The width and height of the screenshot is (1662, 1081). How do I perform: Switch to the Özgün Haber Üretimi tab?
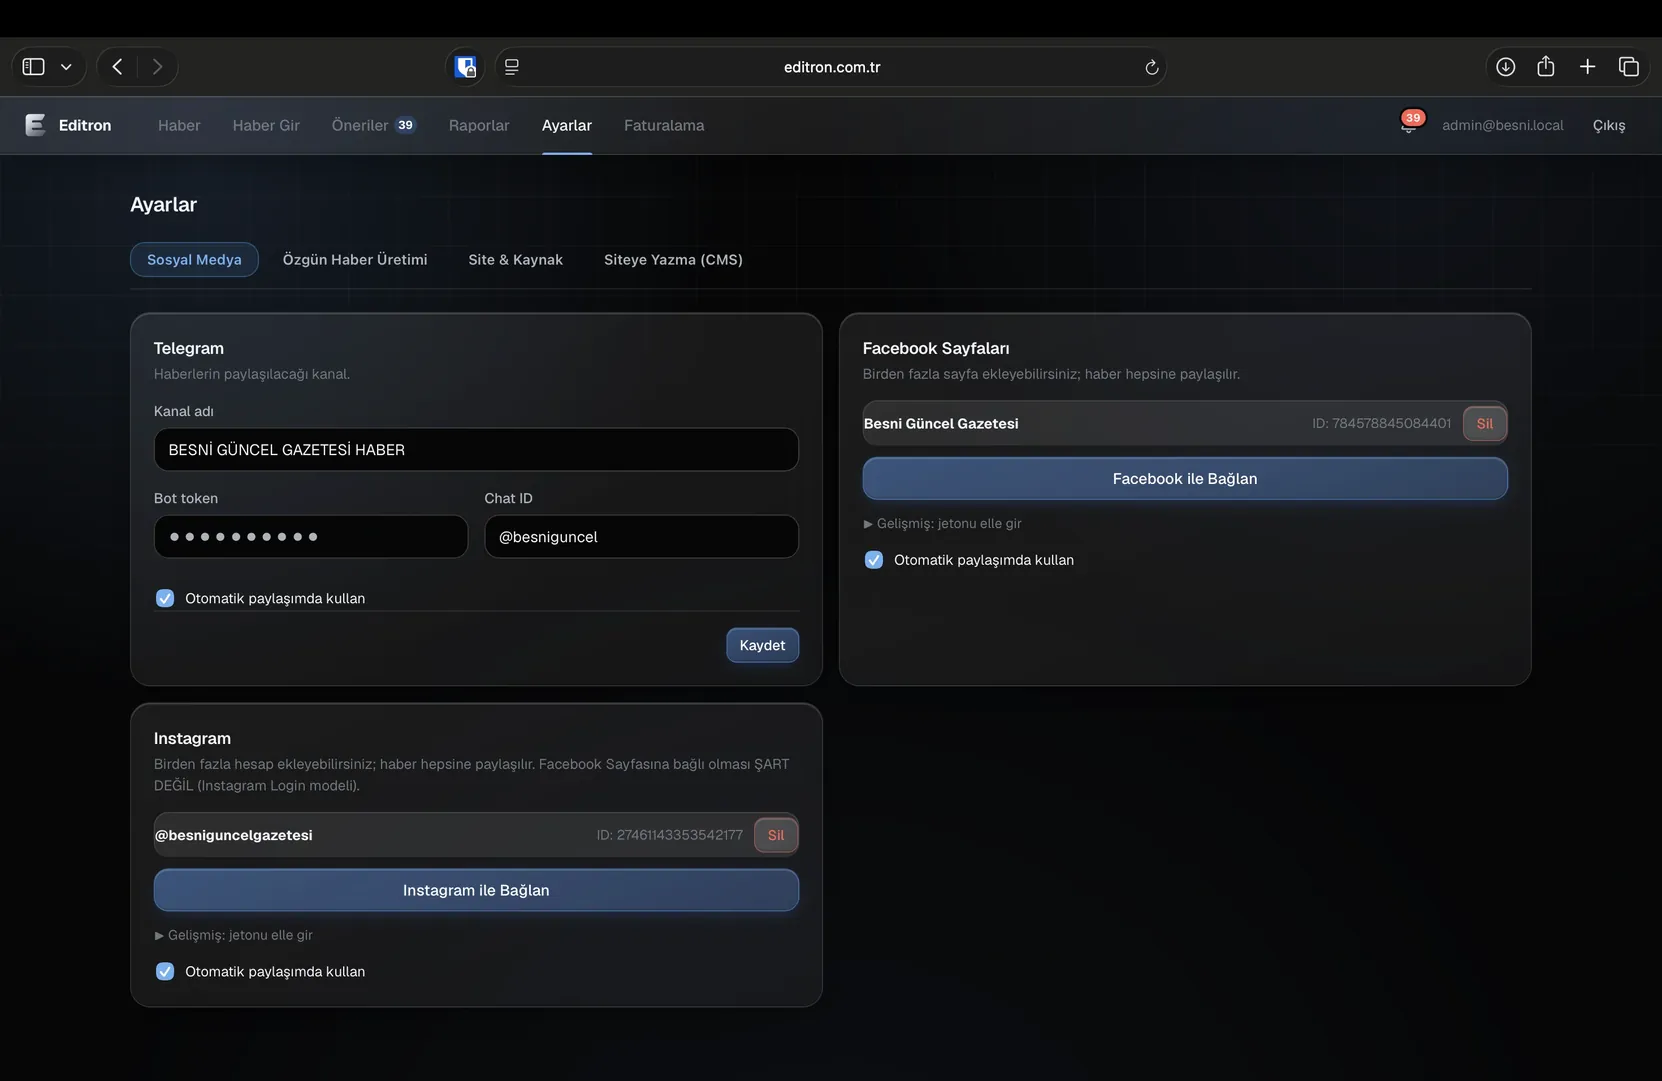[355, 259]
